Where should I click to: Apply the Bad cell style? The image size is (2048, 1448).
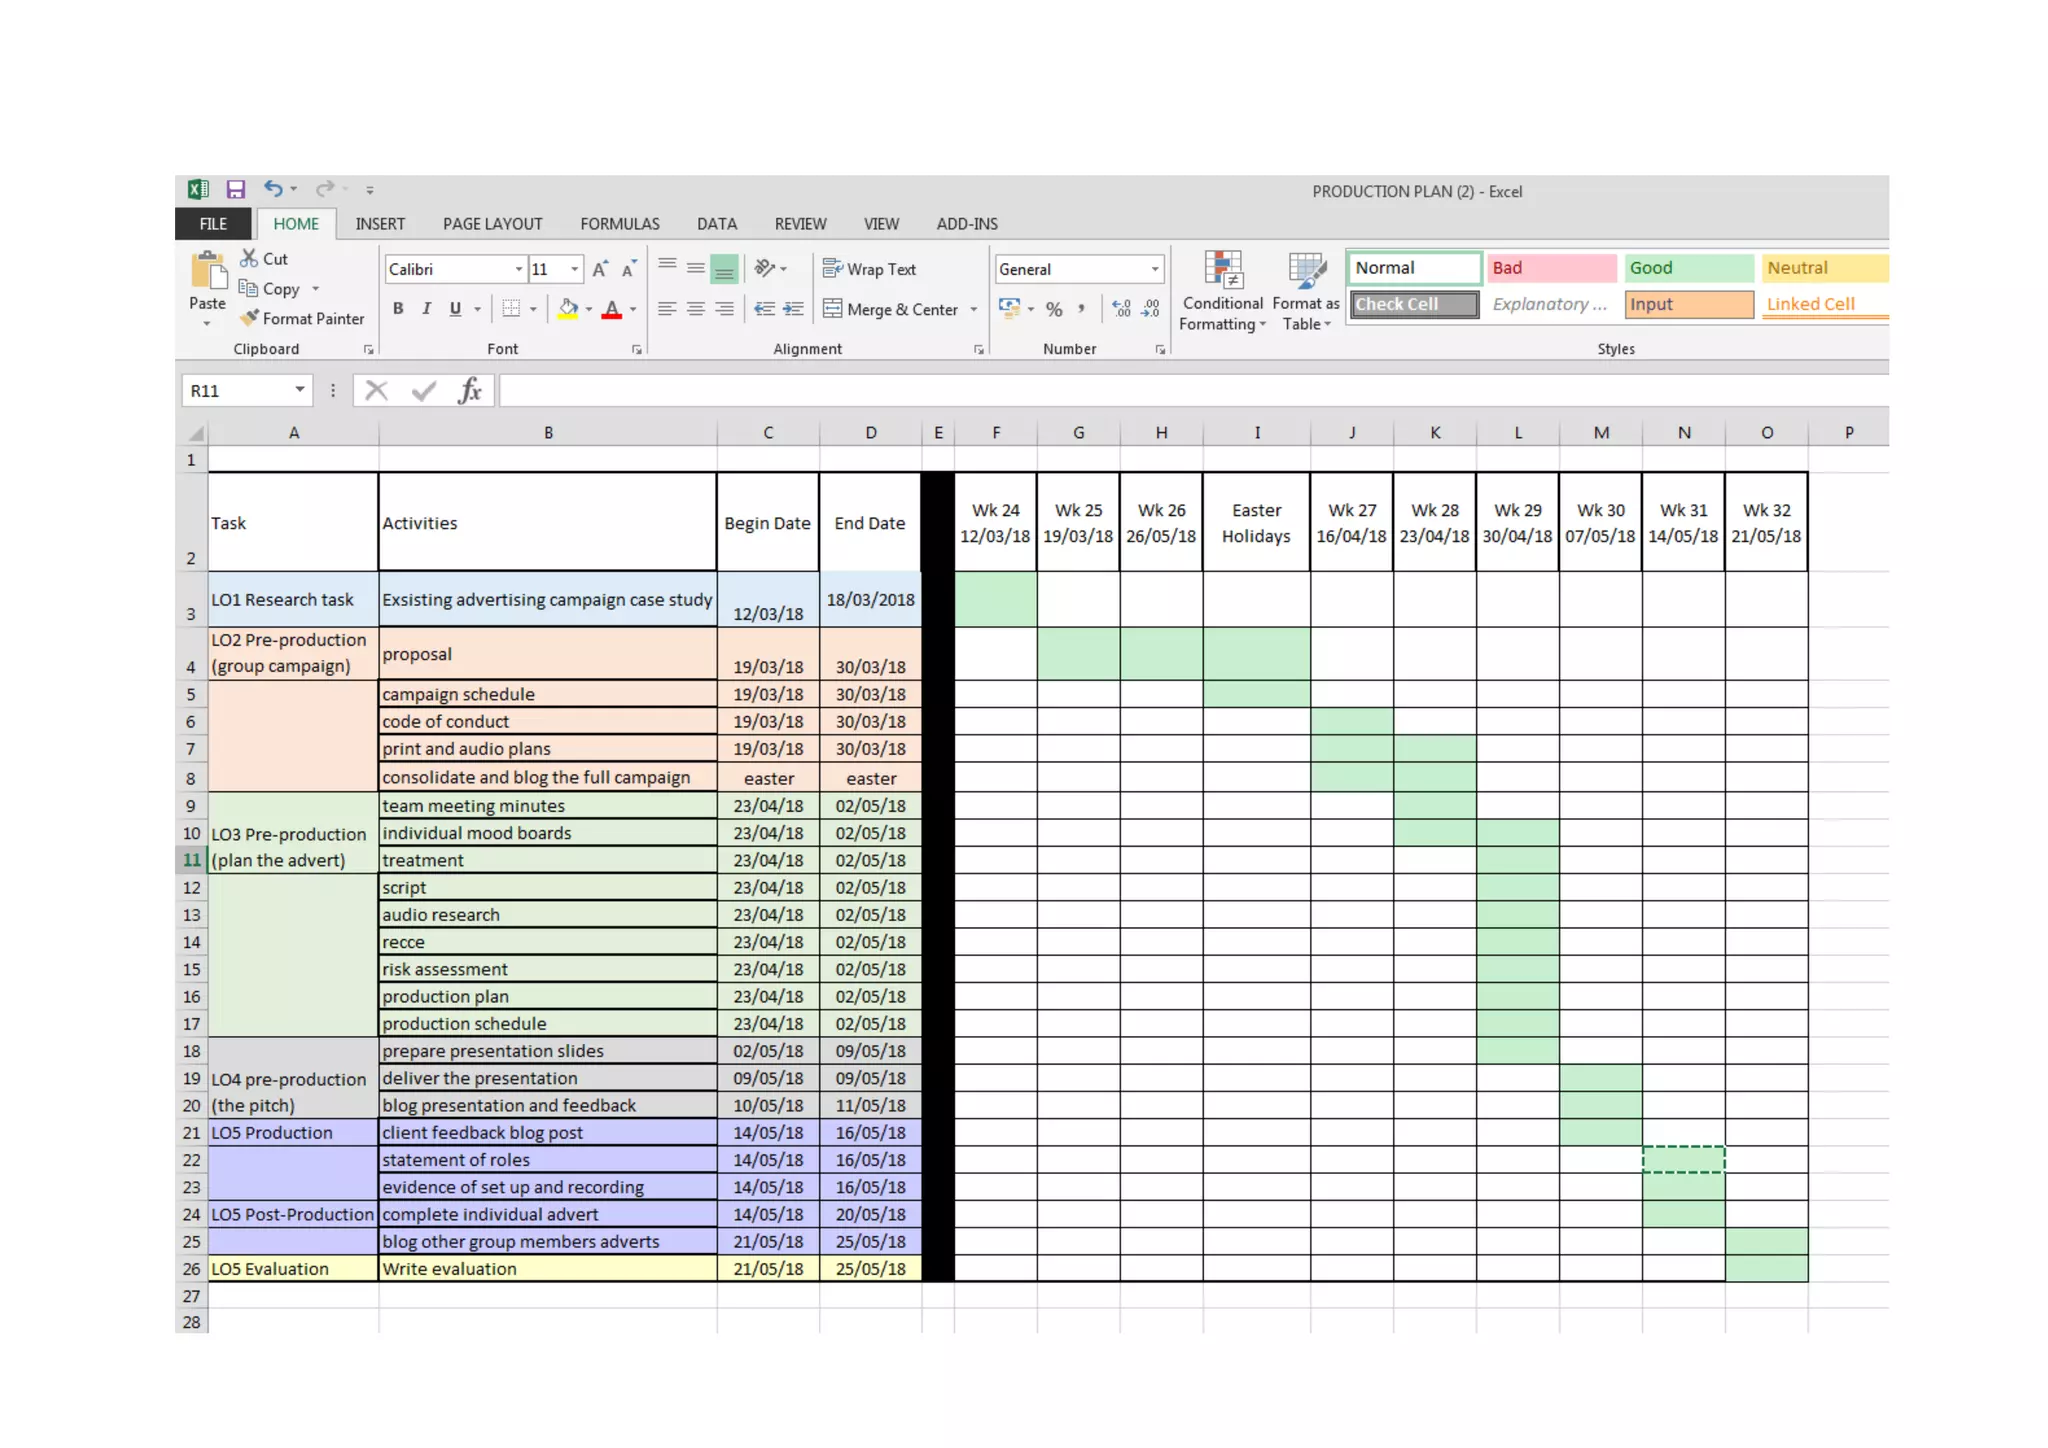point(1551,268)
